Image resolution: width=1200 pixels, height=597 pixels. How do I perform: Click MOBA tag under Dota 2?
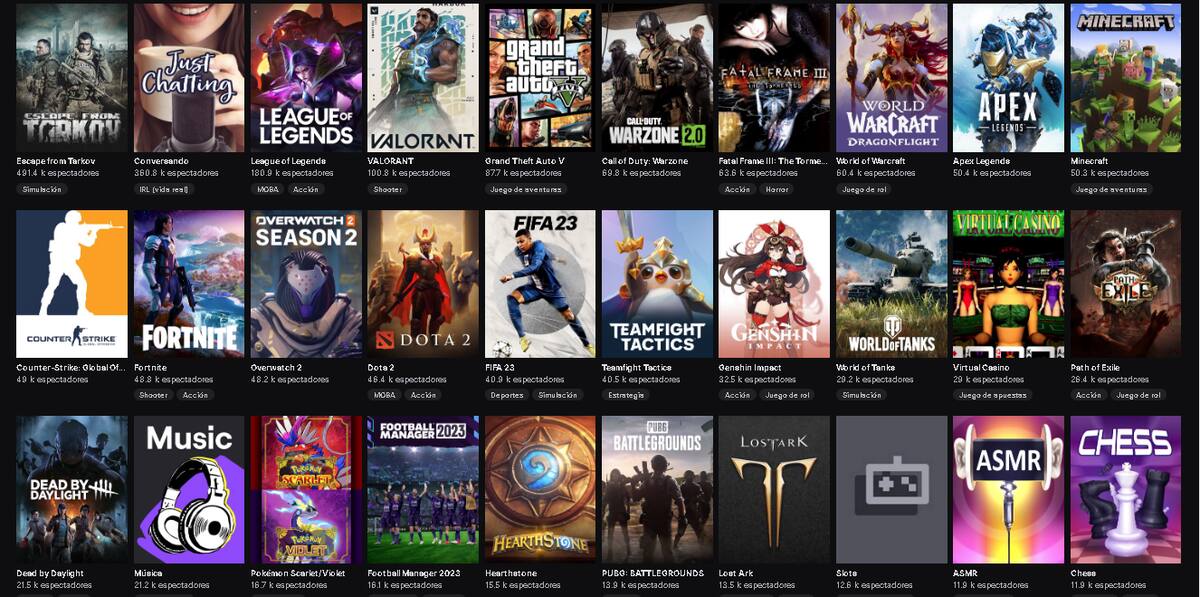coord(385,395)
